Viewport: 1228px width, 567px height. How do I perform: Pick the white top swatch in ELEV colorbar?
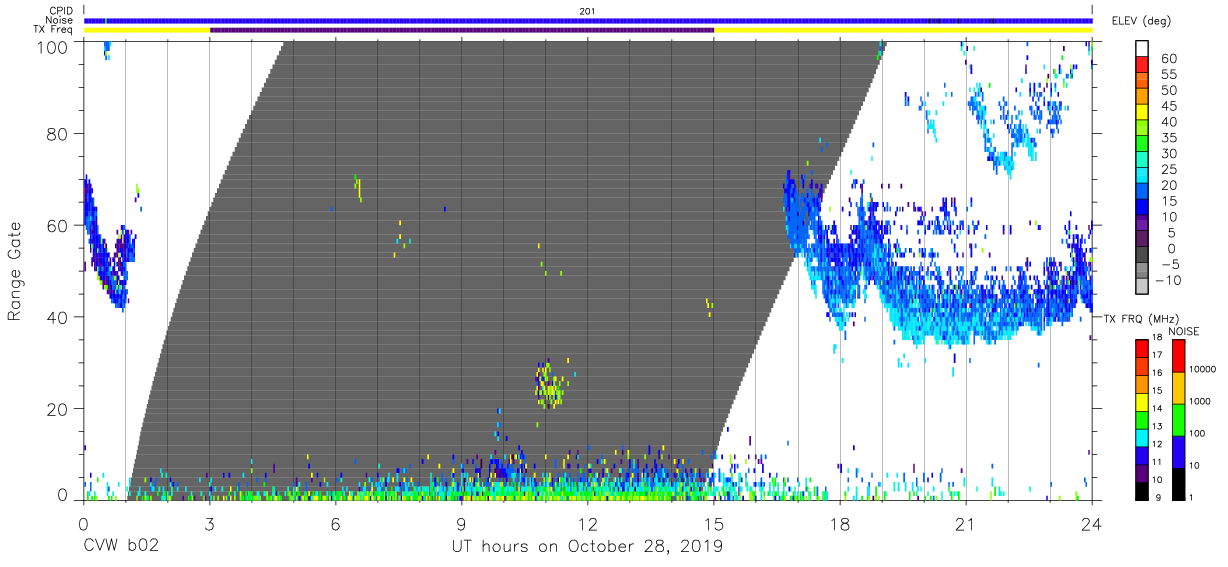point(1142,49)
